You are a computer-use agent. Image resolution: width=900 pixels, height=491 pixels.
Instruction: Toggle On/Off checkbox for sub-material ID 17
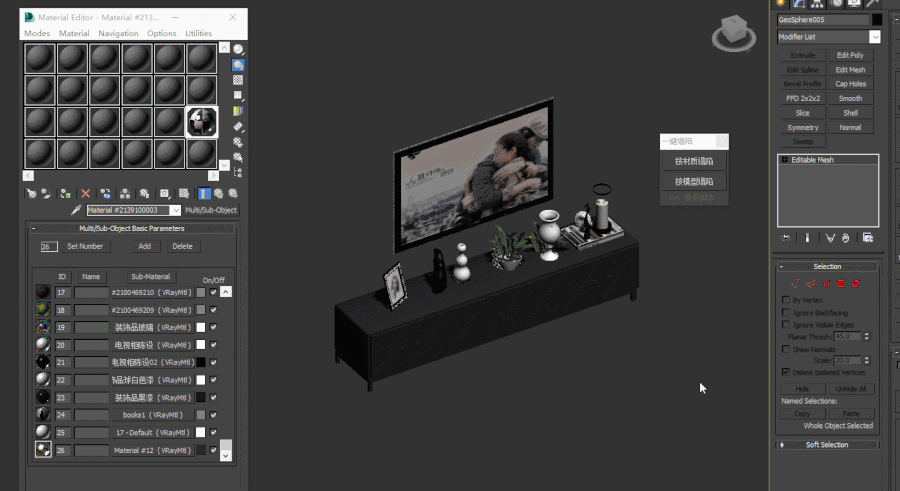pos(214,292)
